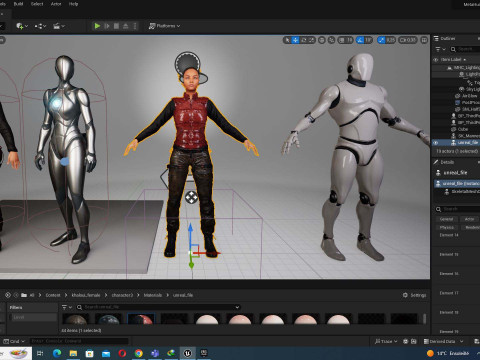Open the Derived Data dropdown in status bar
The image size is (480, 360).
coord(443,341)
